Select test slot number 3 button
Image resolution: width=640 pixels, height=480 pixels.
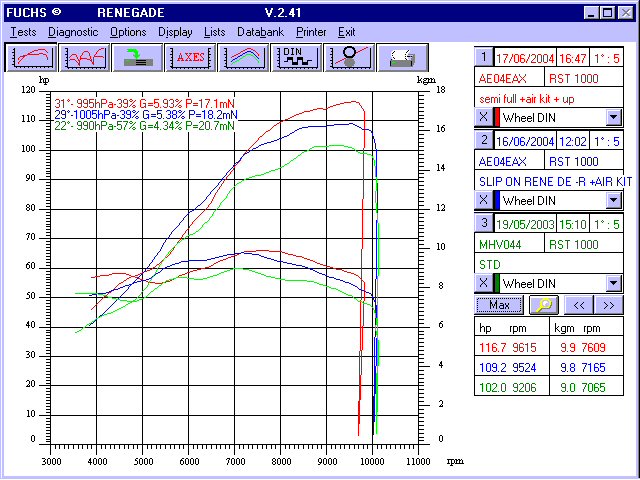[484, 223]
